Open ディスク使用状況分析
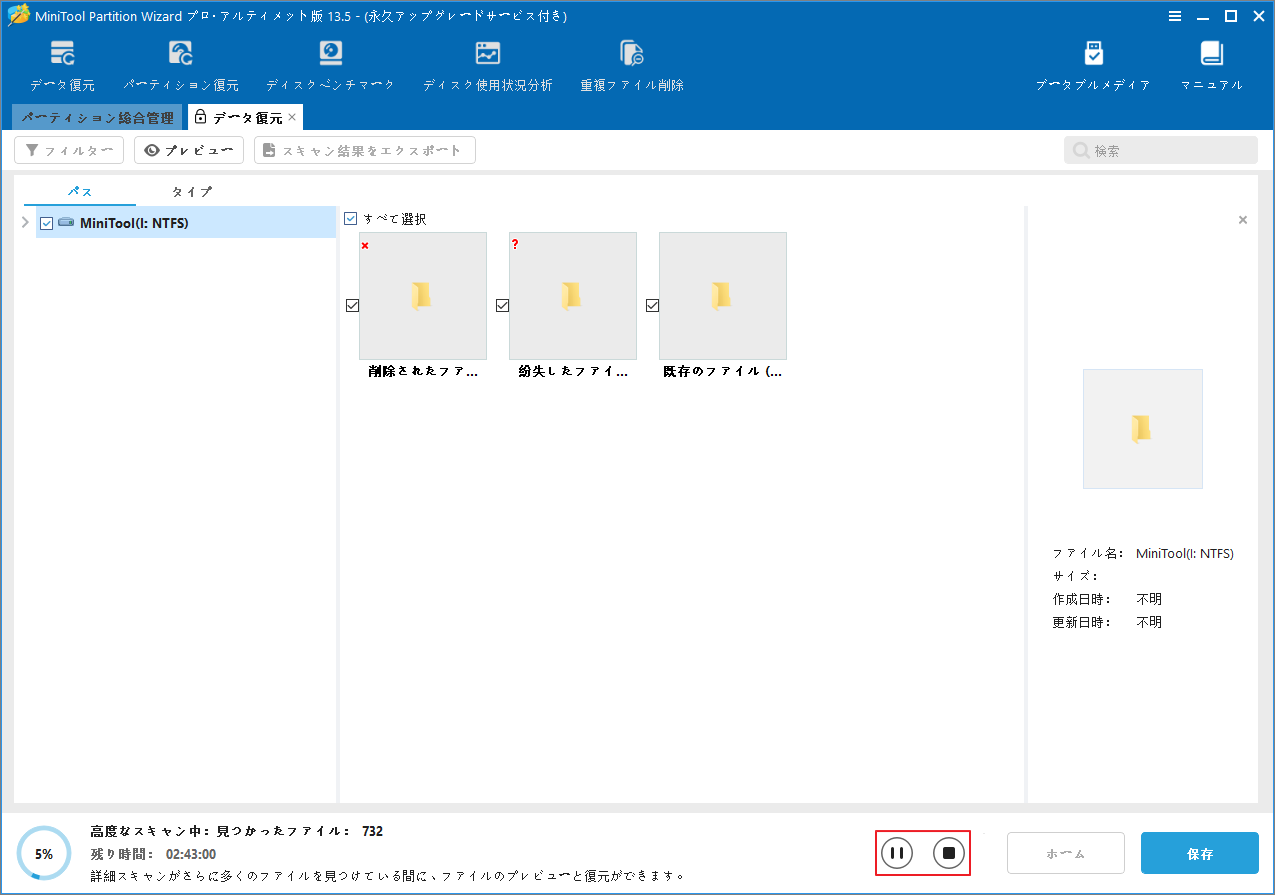 coord(488,63)
